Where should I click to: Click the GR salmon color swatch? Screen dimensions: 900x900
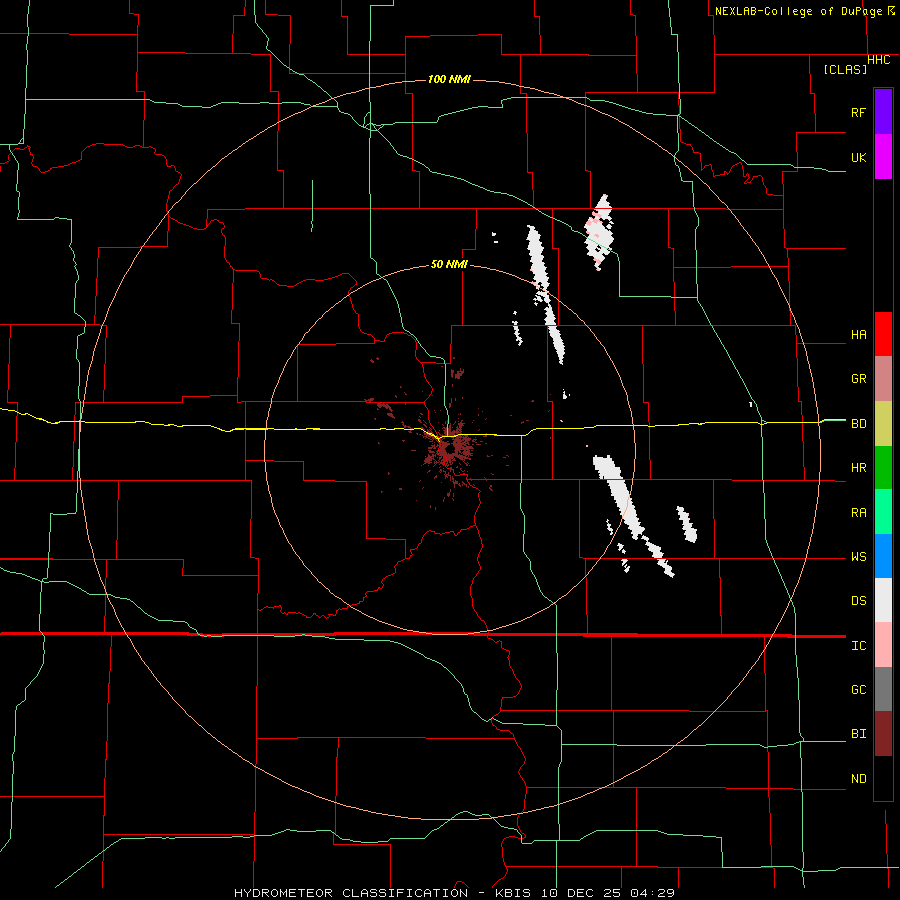(x=883, y=378)
